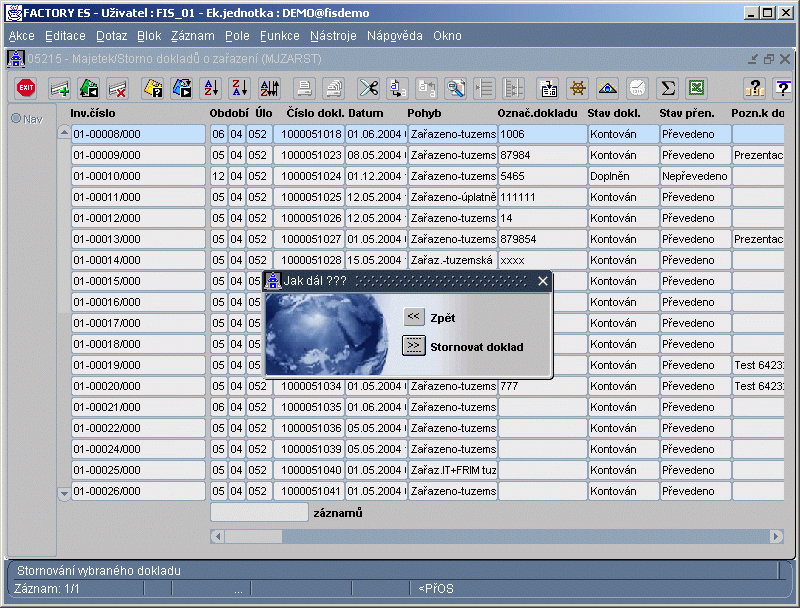Click the record count field next to záznamů

pyautogui.click(x=259, y=512)
